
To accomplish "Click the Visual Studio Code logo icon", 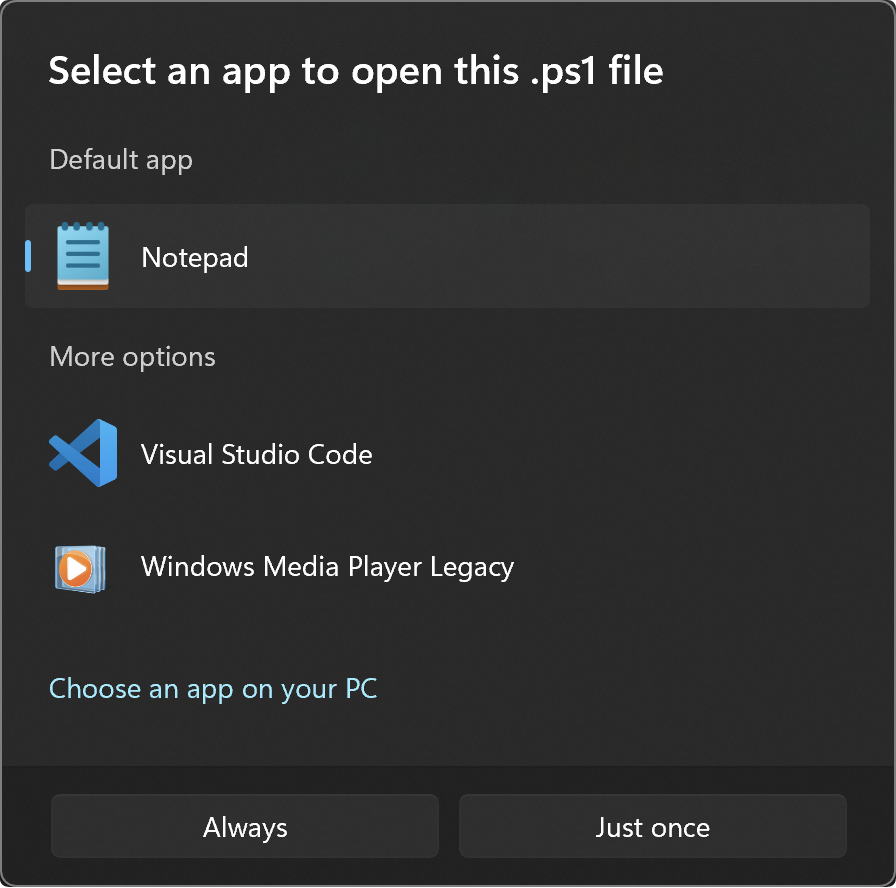I will point(83,453).
